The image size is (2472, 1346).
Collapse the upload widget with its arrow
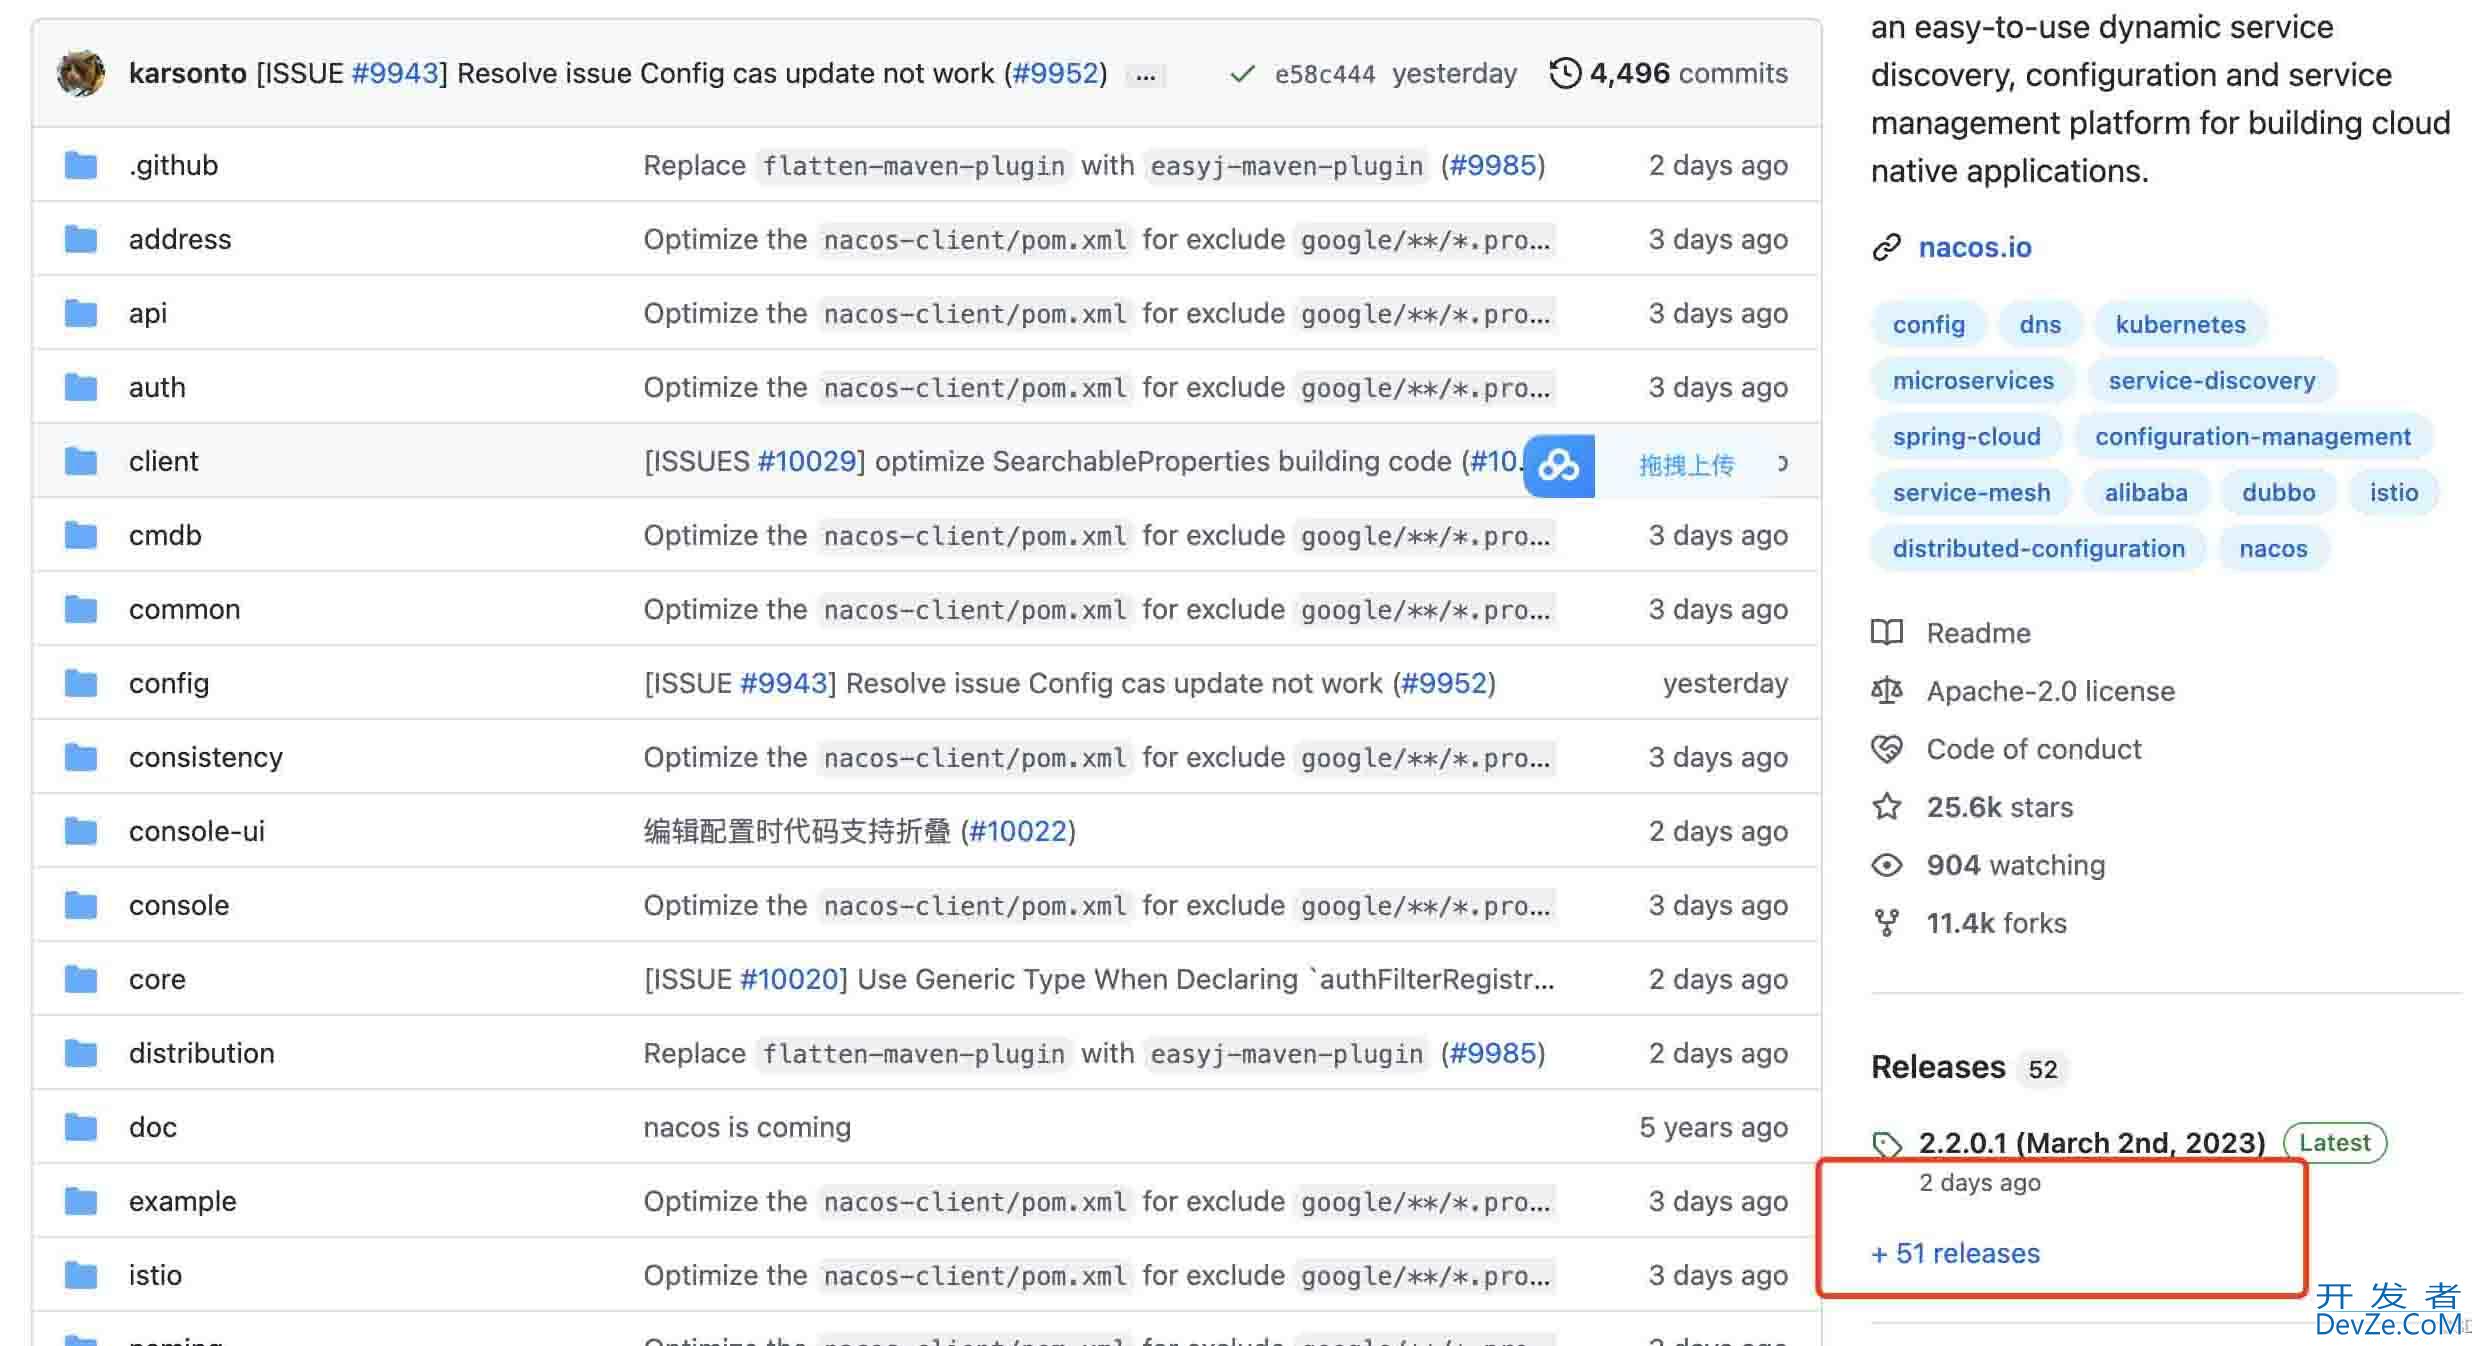tap(1782, 463)
